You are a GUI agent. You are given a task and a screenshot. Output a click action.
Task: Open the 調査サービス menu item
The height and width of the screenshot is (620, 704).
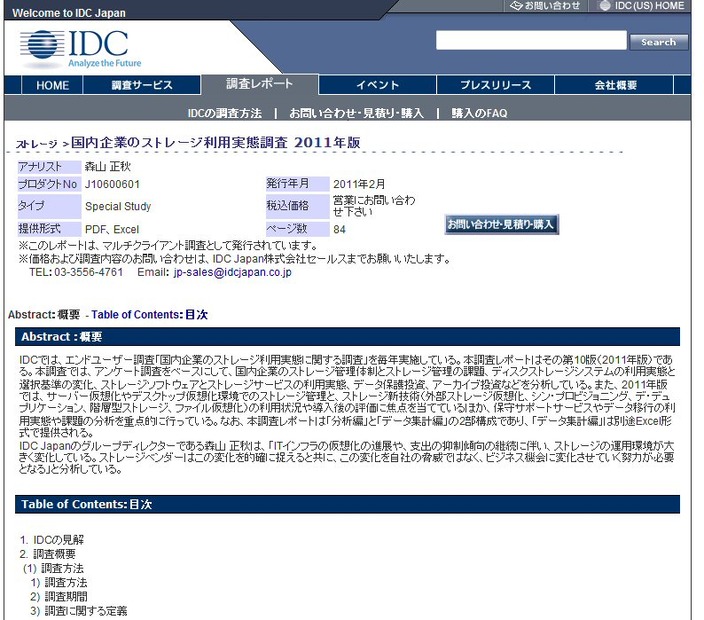pyautogui.click(x=142, y=85)
